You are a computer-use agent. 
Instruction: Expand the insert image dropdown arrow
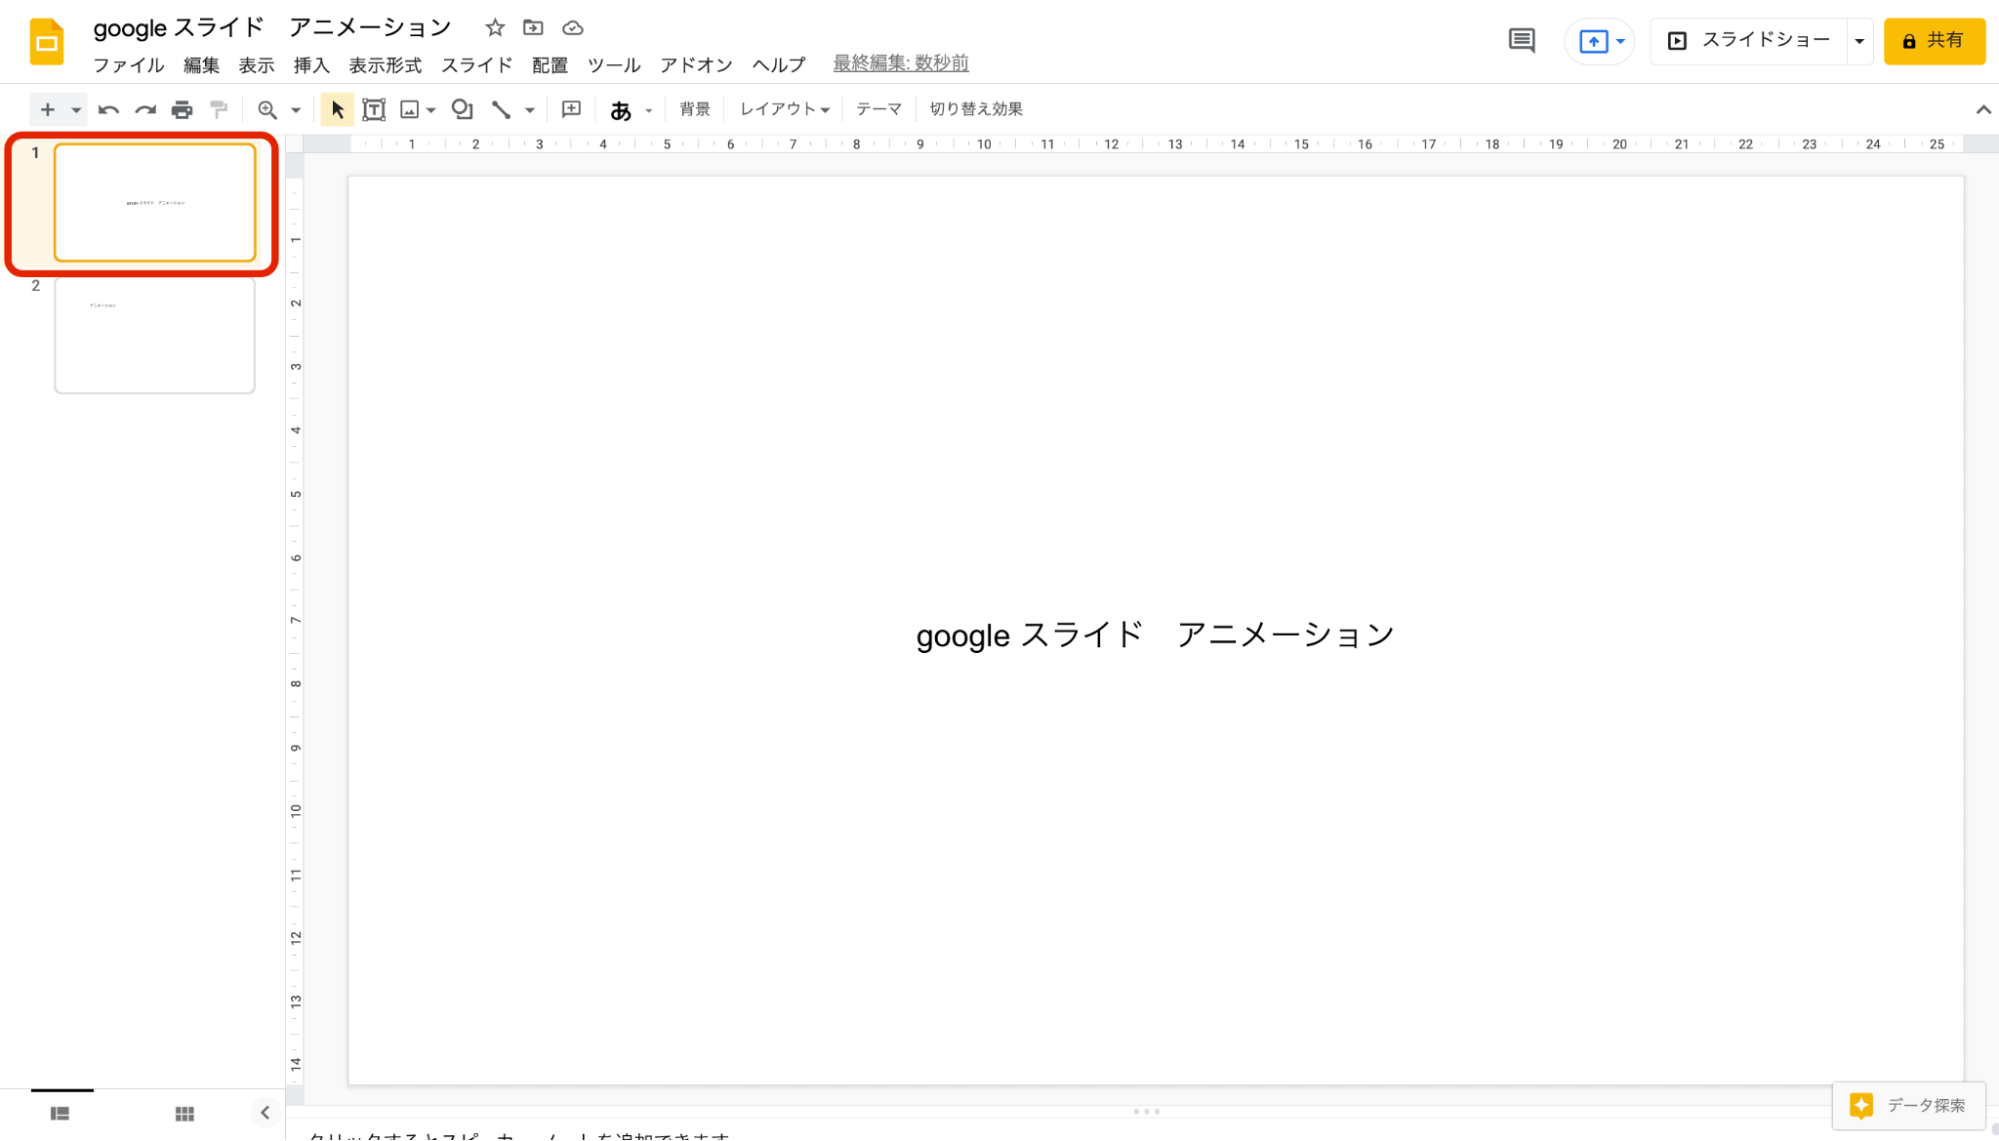[x=431, y=110]
